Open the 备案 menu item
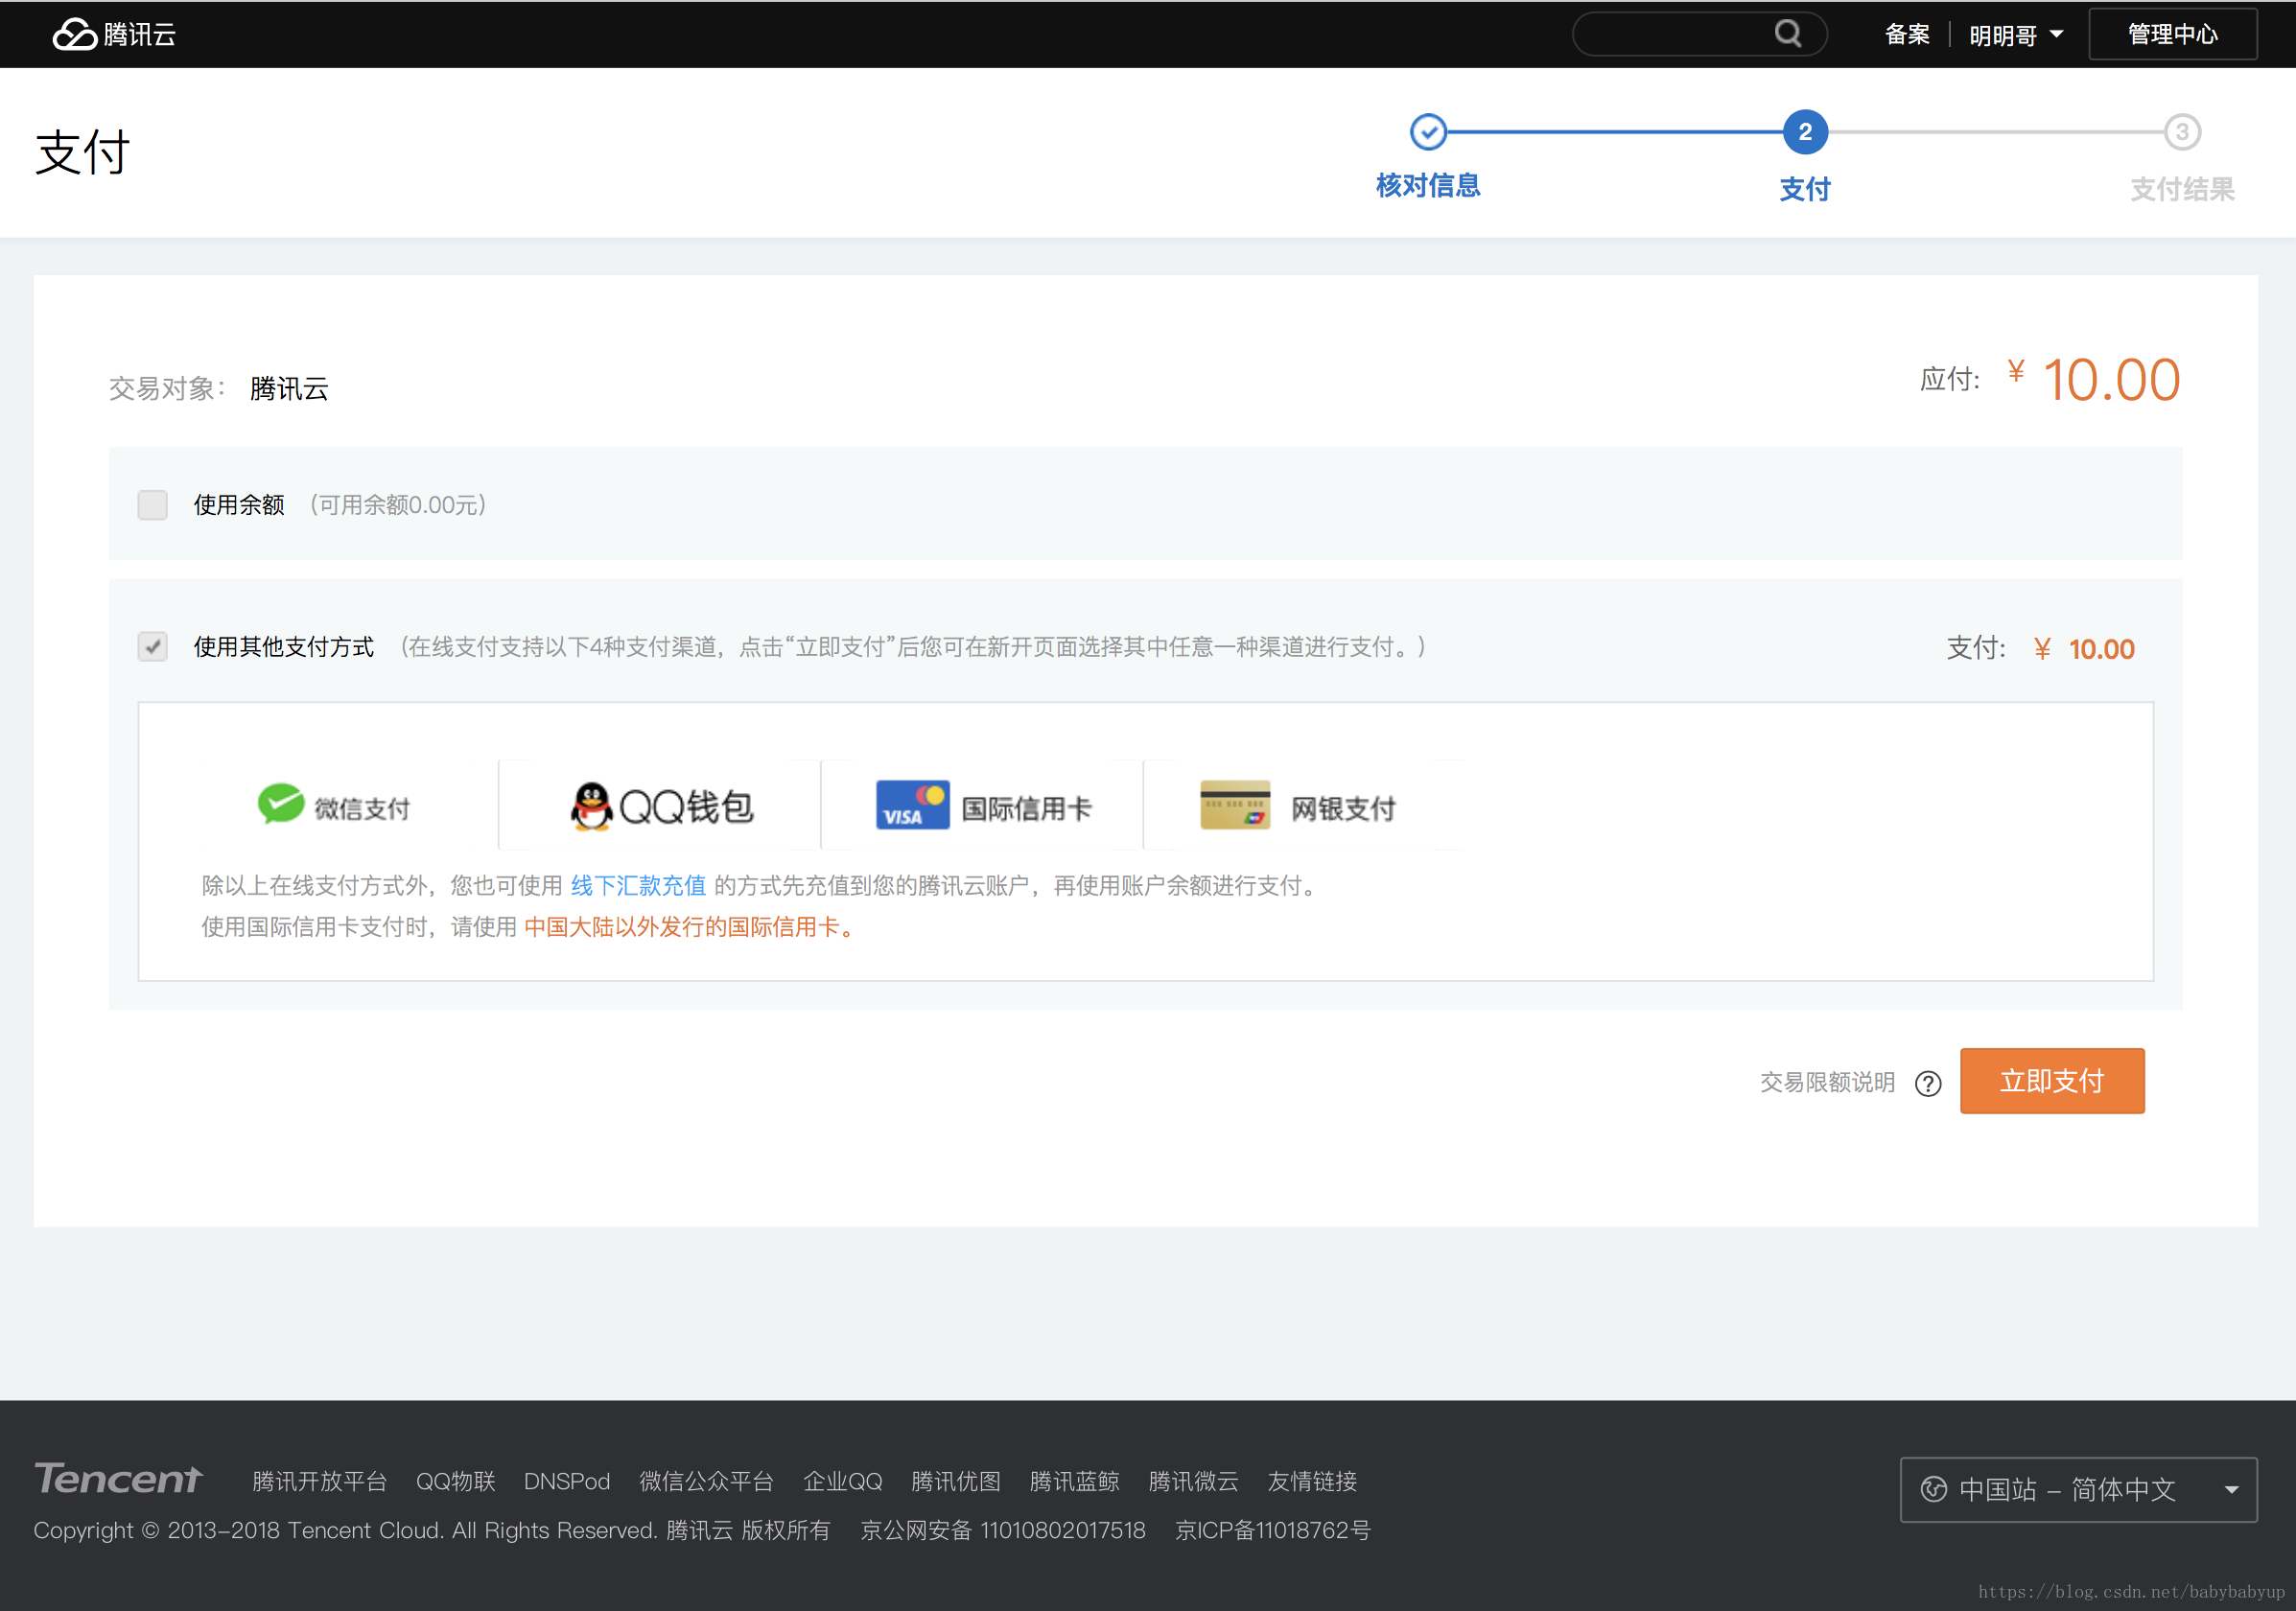This screenshot has width=2296, height=1611. tap(1906, 35)
